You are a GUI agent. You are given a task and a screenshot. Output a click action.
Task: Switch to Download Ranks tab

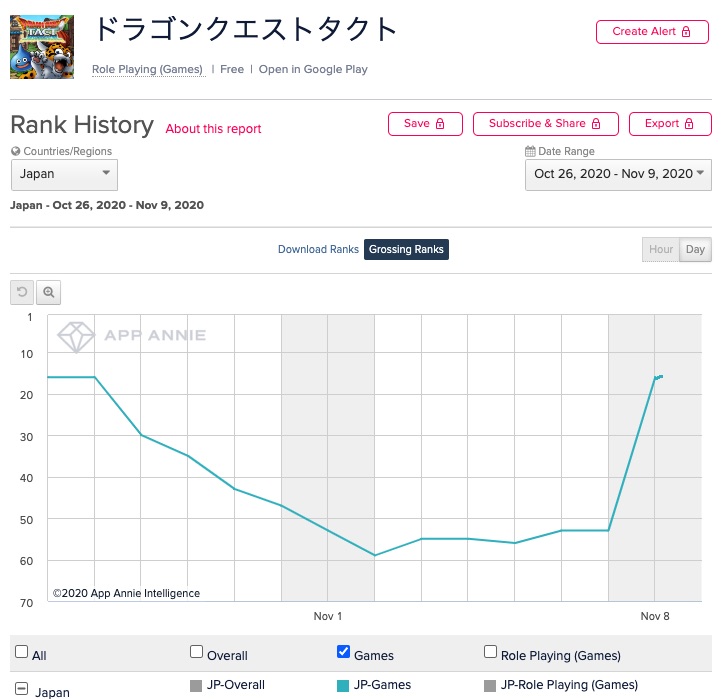tap(318, 249)
